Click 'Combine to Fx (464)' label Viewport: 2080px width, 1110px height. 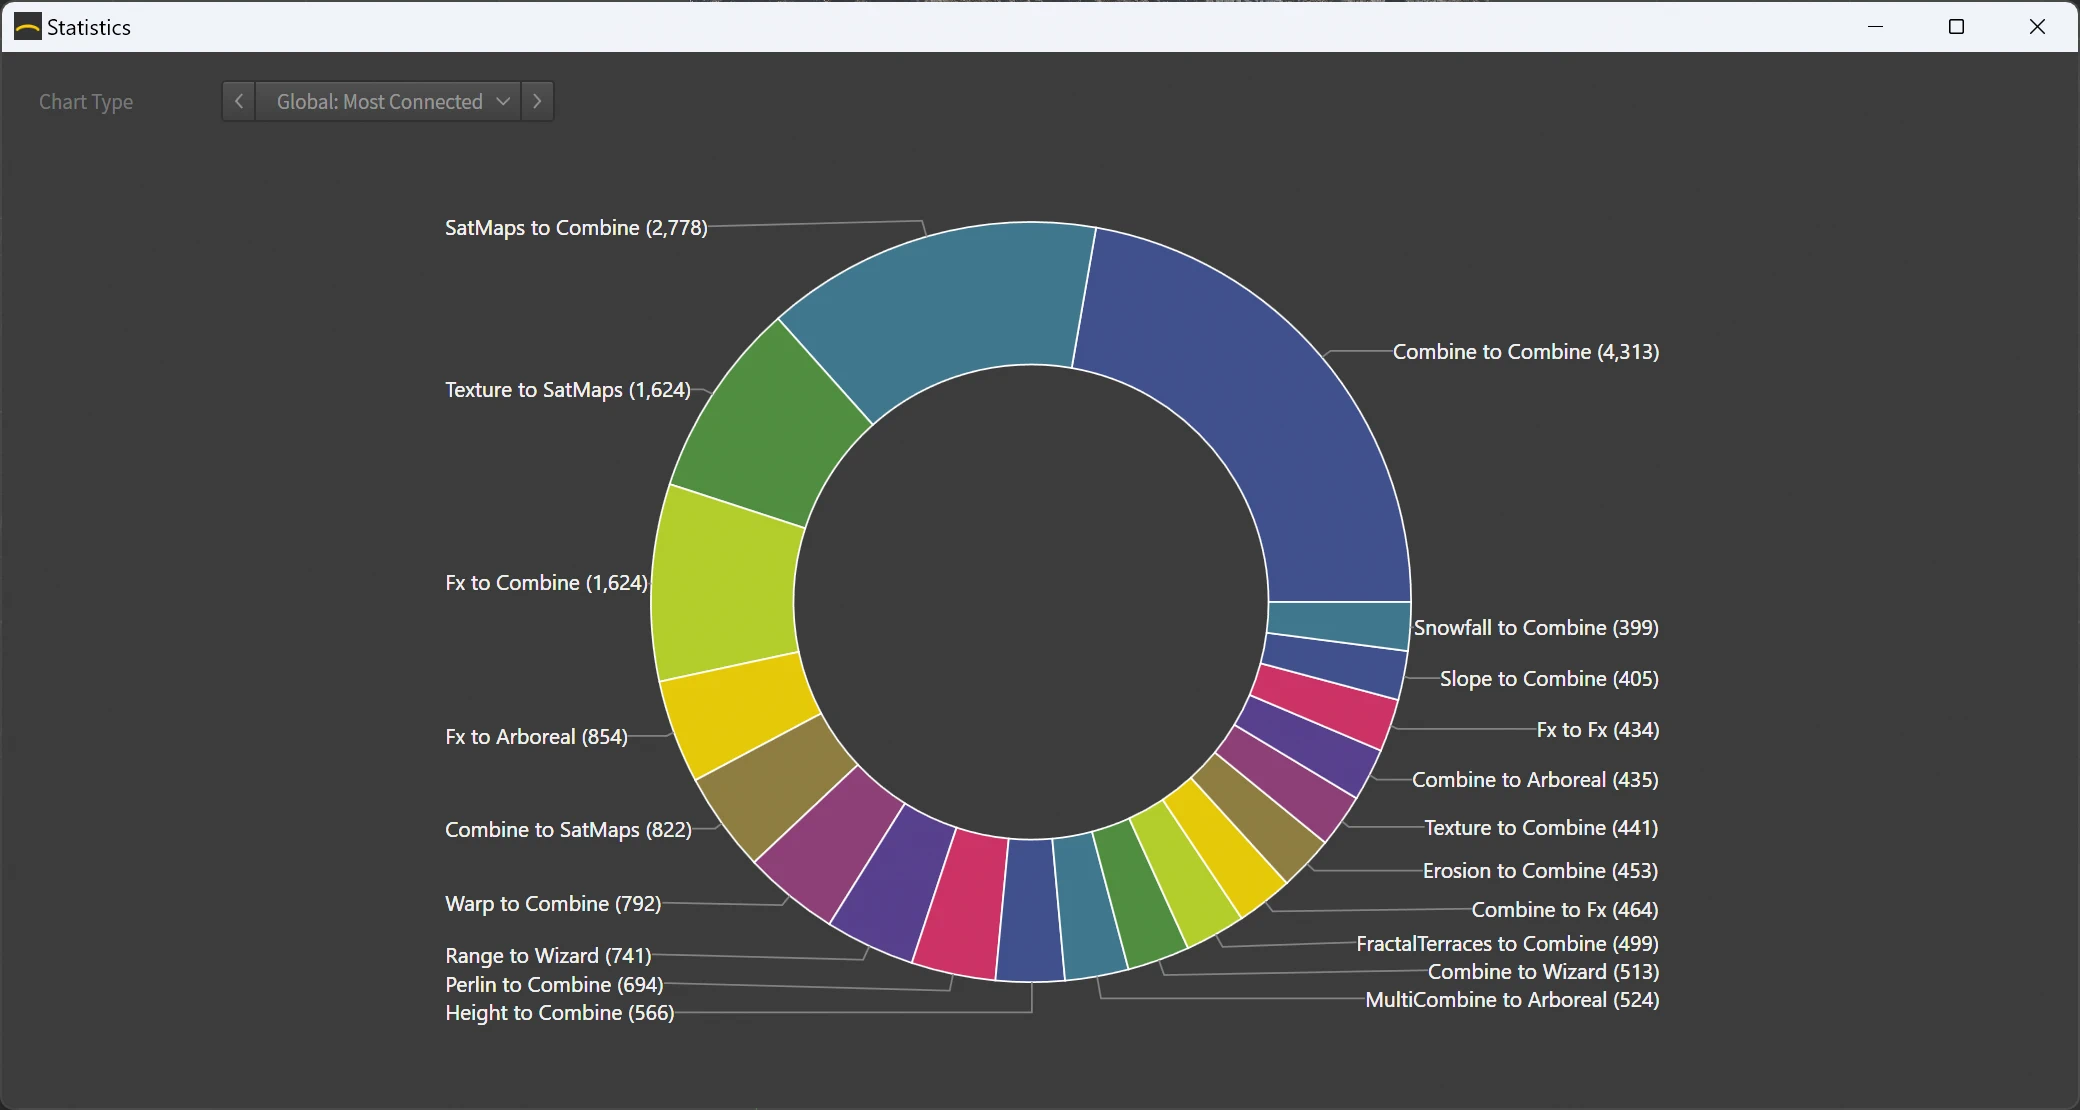1565,910
